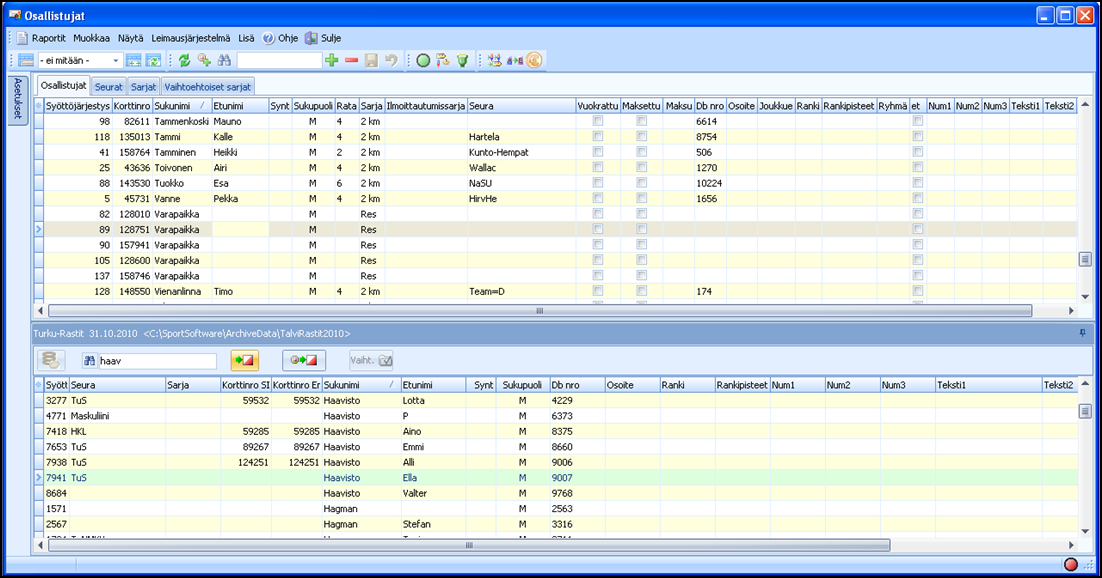Click the magnifier with plus icon
This screenshot has width=1102, height=578.
[205, 60]
